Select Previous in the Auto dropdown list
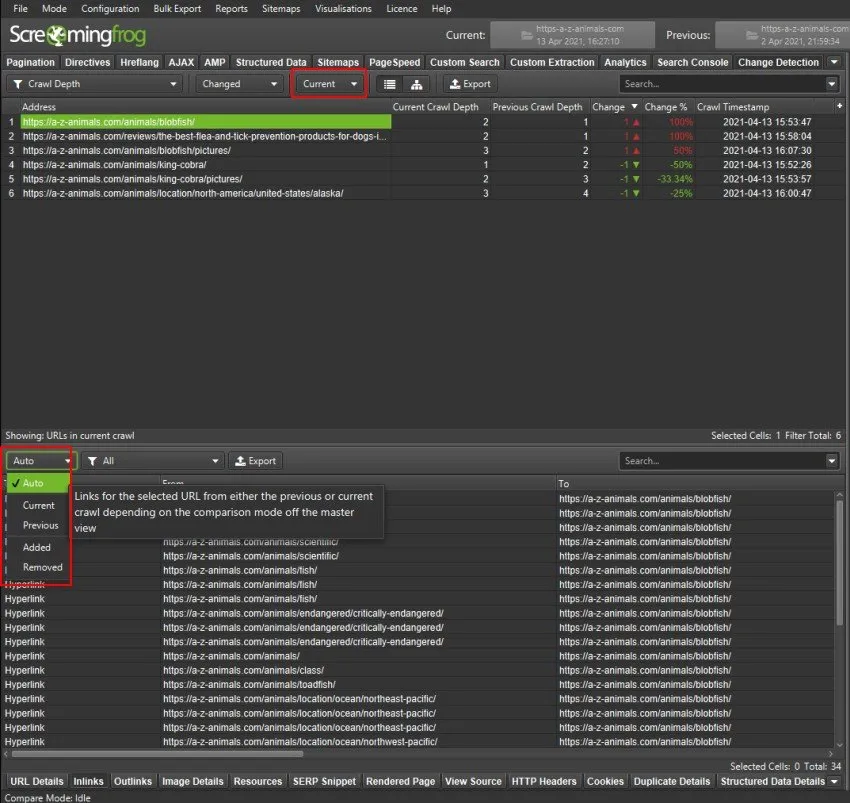The height and width of the screenshot is (803, 850). [x=41, y=525]
